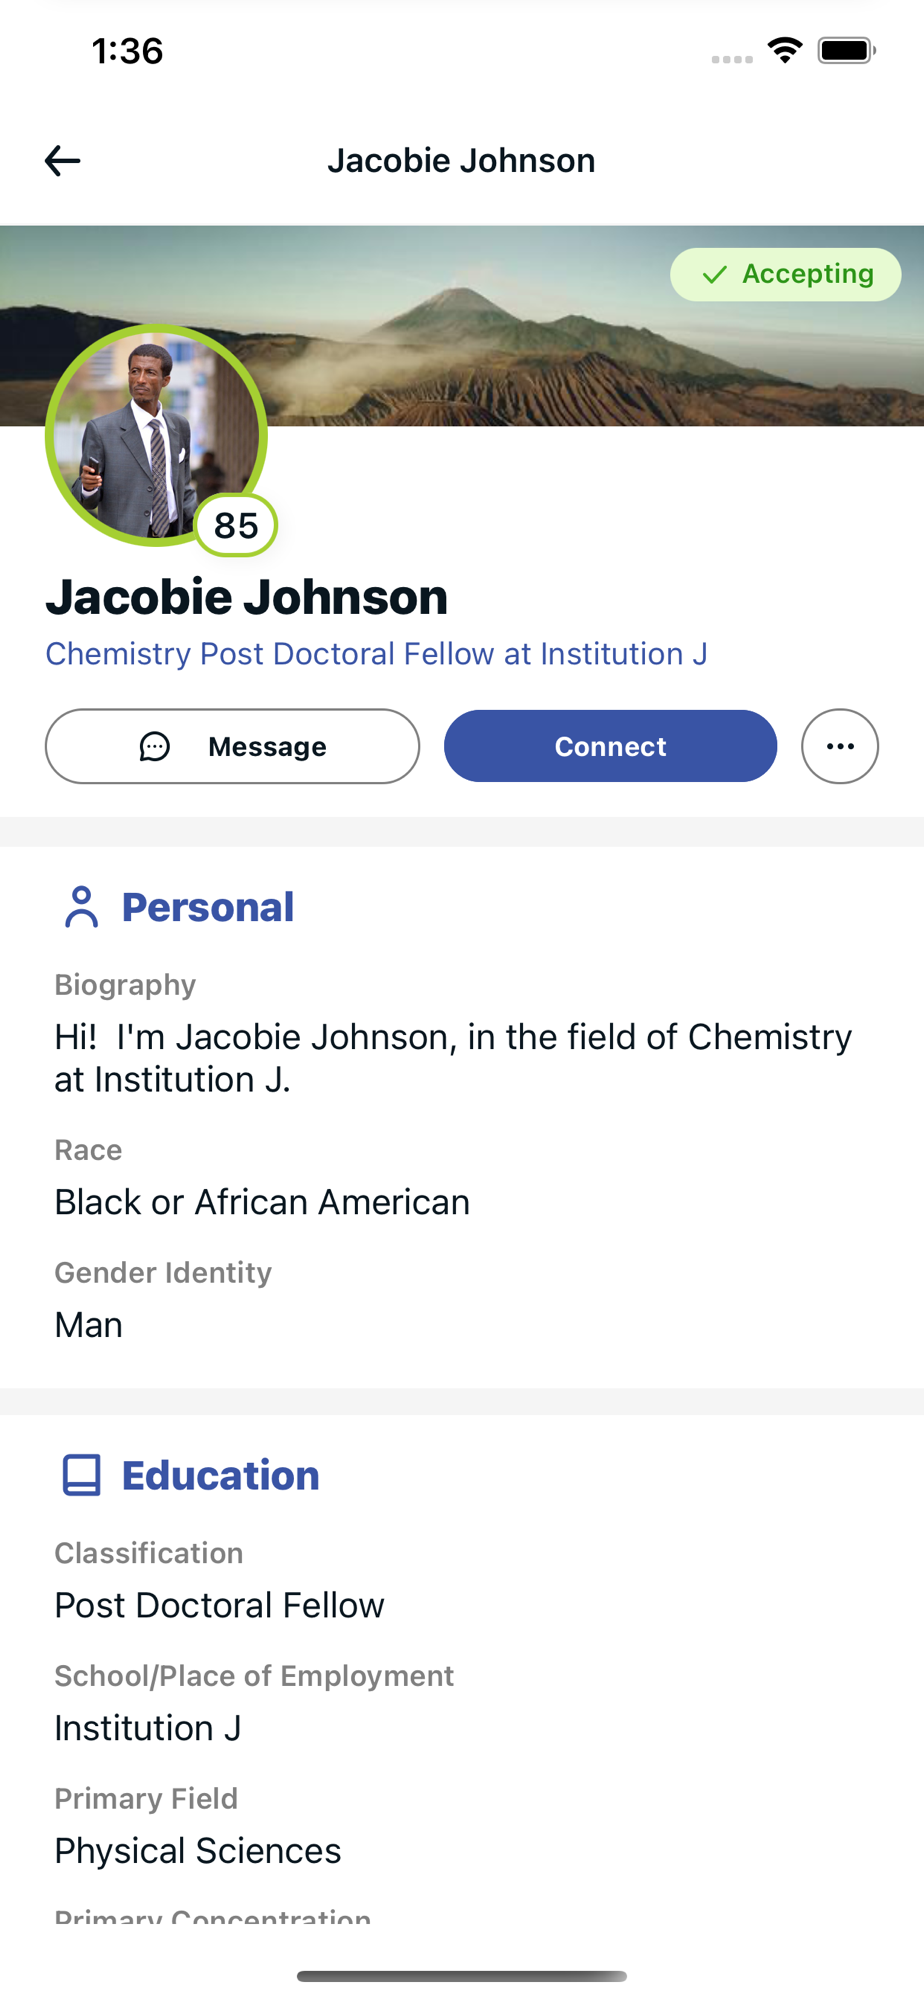
Task: Tap the Jacobie Johnson header title
Action: tap(461, 161)
